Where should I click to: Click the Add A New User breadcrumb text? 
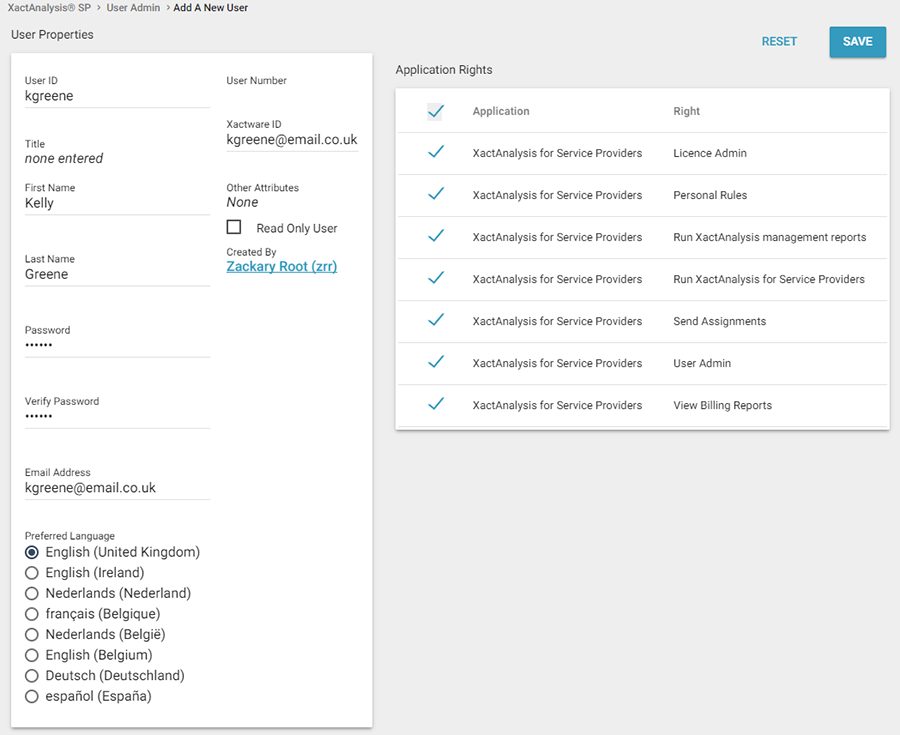211,7
